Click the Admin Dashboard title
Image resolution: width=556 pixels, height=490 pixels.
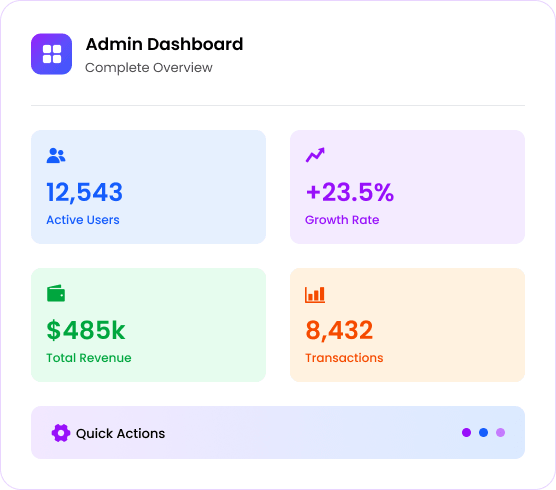(x=164, y=44)
